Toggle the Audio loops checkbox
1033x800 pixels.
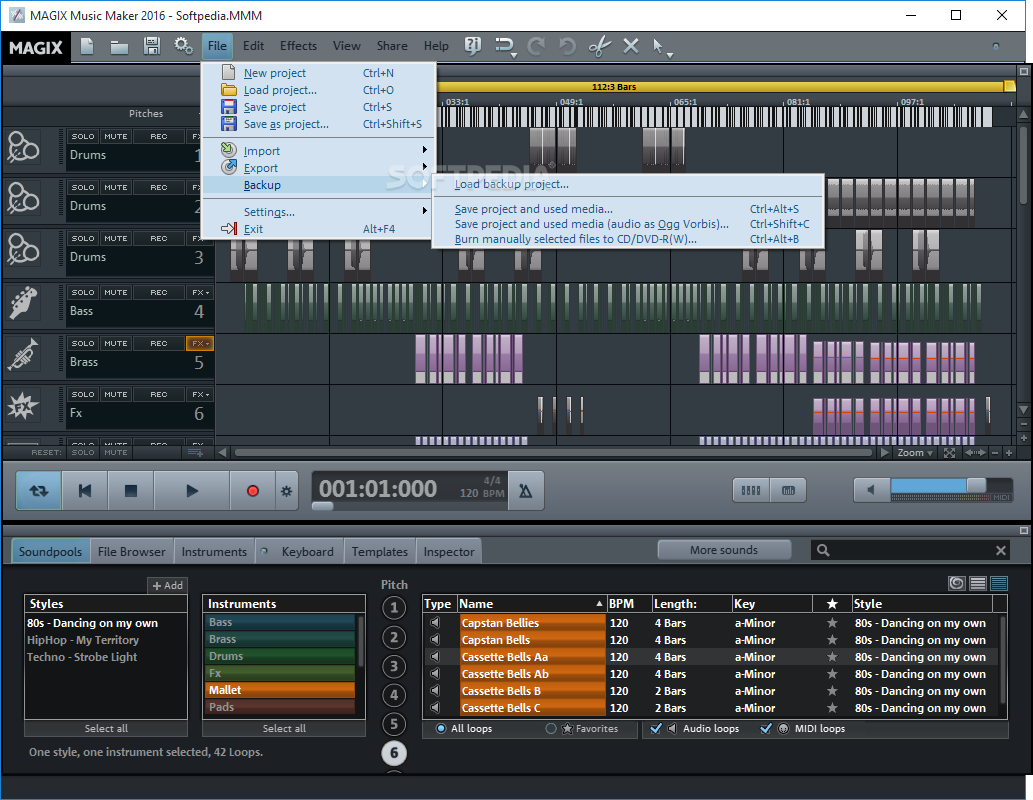(x=656, y=728)
